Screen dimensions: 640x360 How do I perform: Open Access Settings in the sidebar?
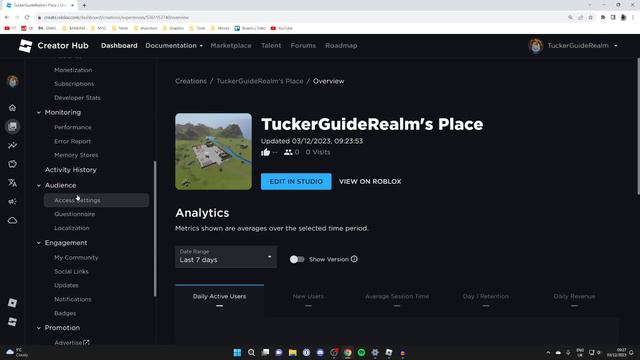96,200
